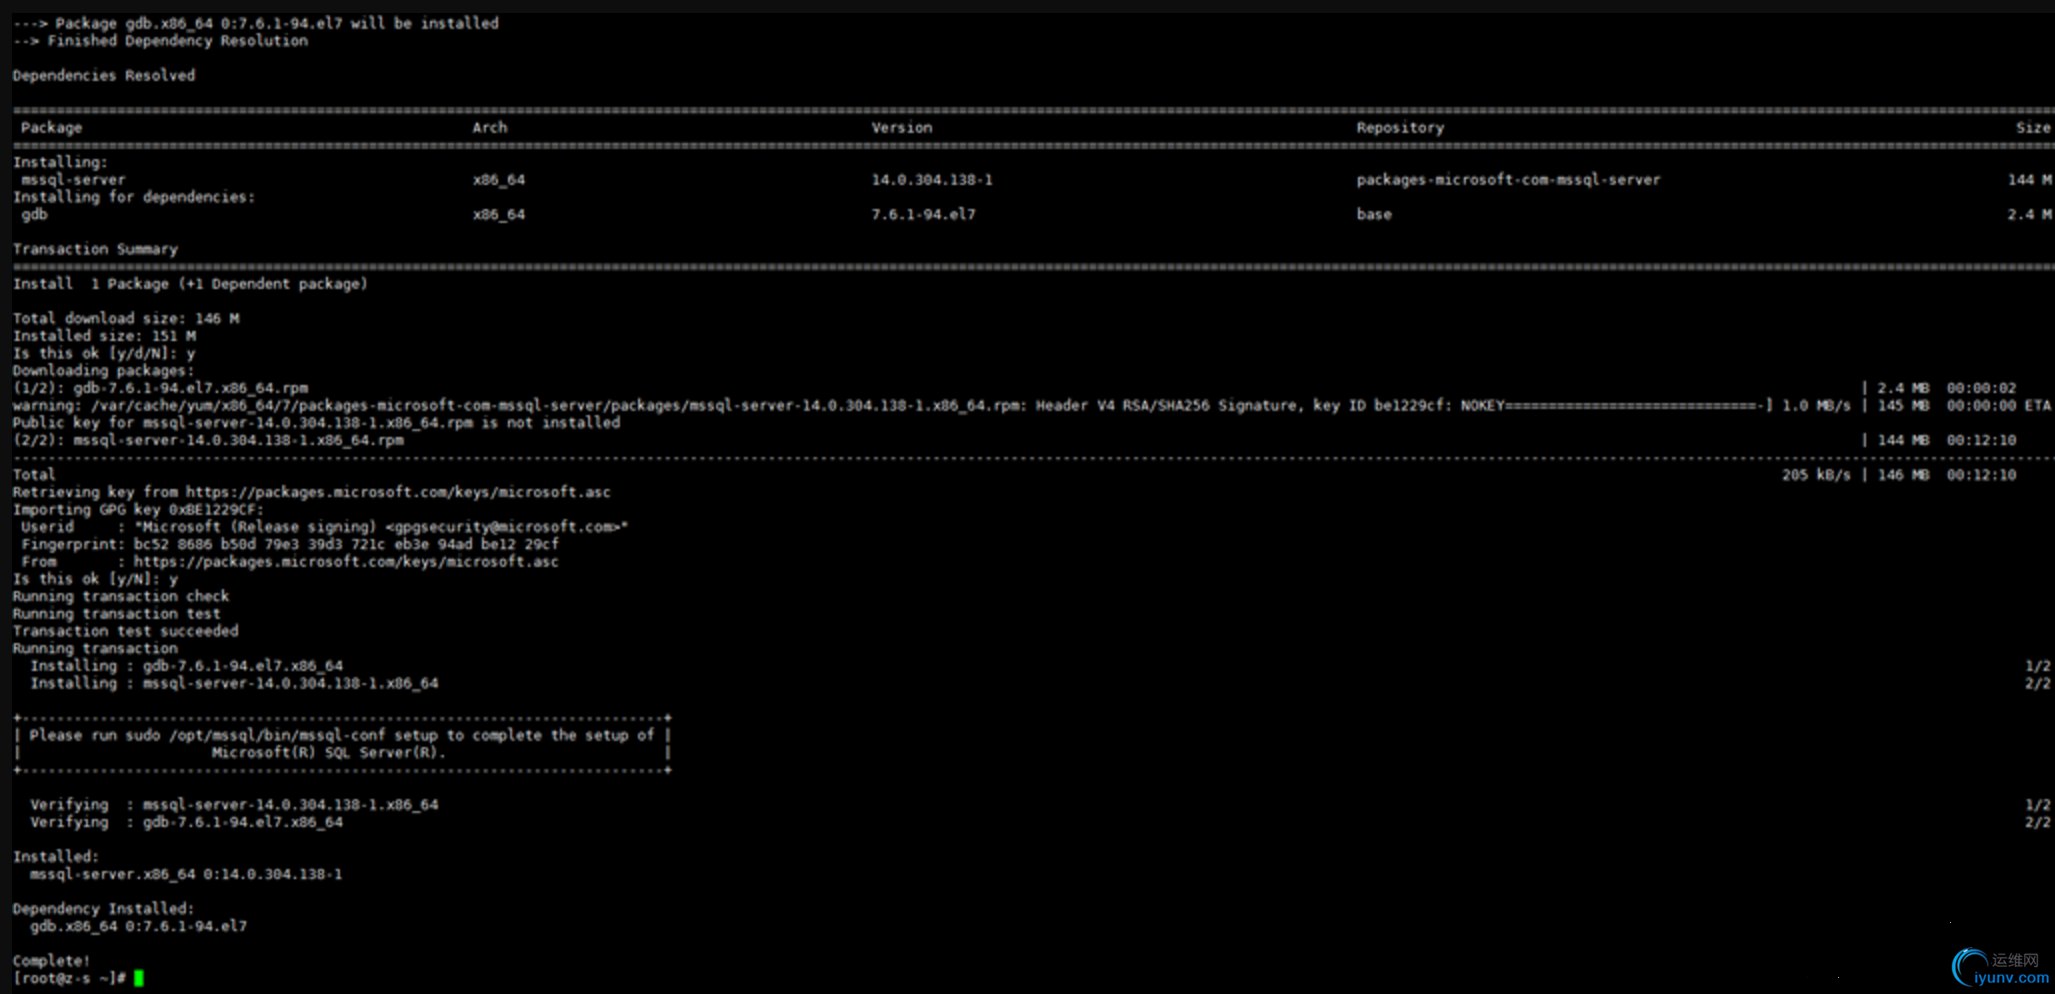Image resolution: width=2055 pixels, height=994 pixels.
Task: Click the "205 kB/s" total speed value
Action: [x=1816, y=475]
